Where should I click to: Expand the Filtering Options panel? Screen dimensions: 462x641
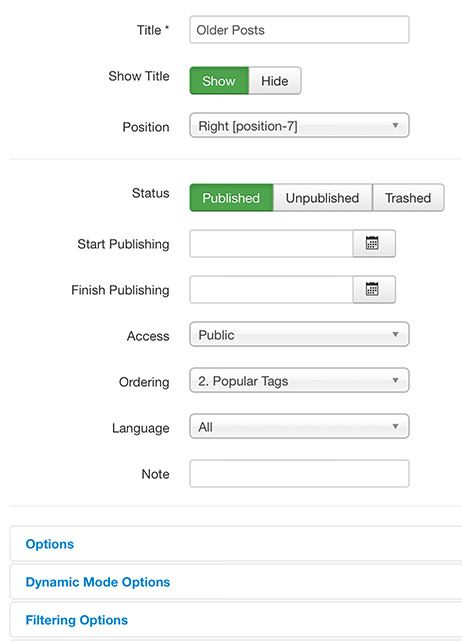[76, 620]
